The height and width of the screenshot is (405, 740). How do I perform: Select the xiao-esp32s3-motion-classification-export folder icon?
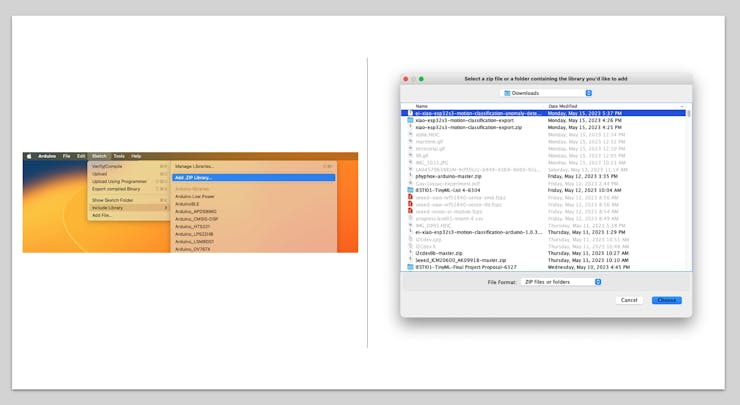point(410,120)
